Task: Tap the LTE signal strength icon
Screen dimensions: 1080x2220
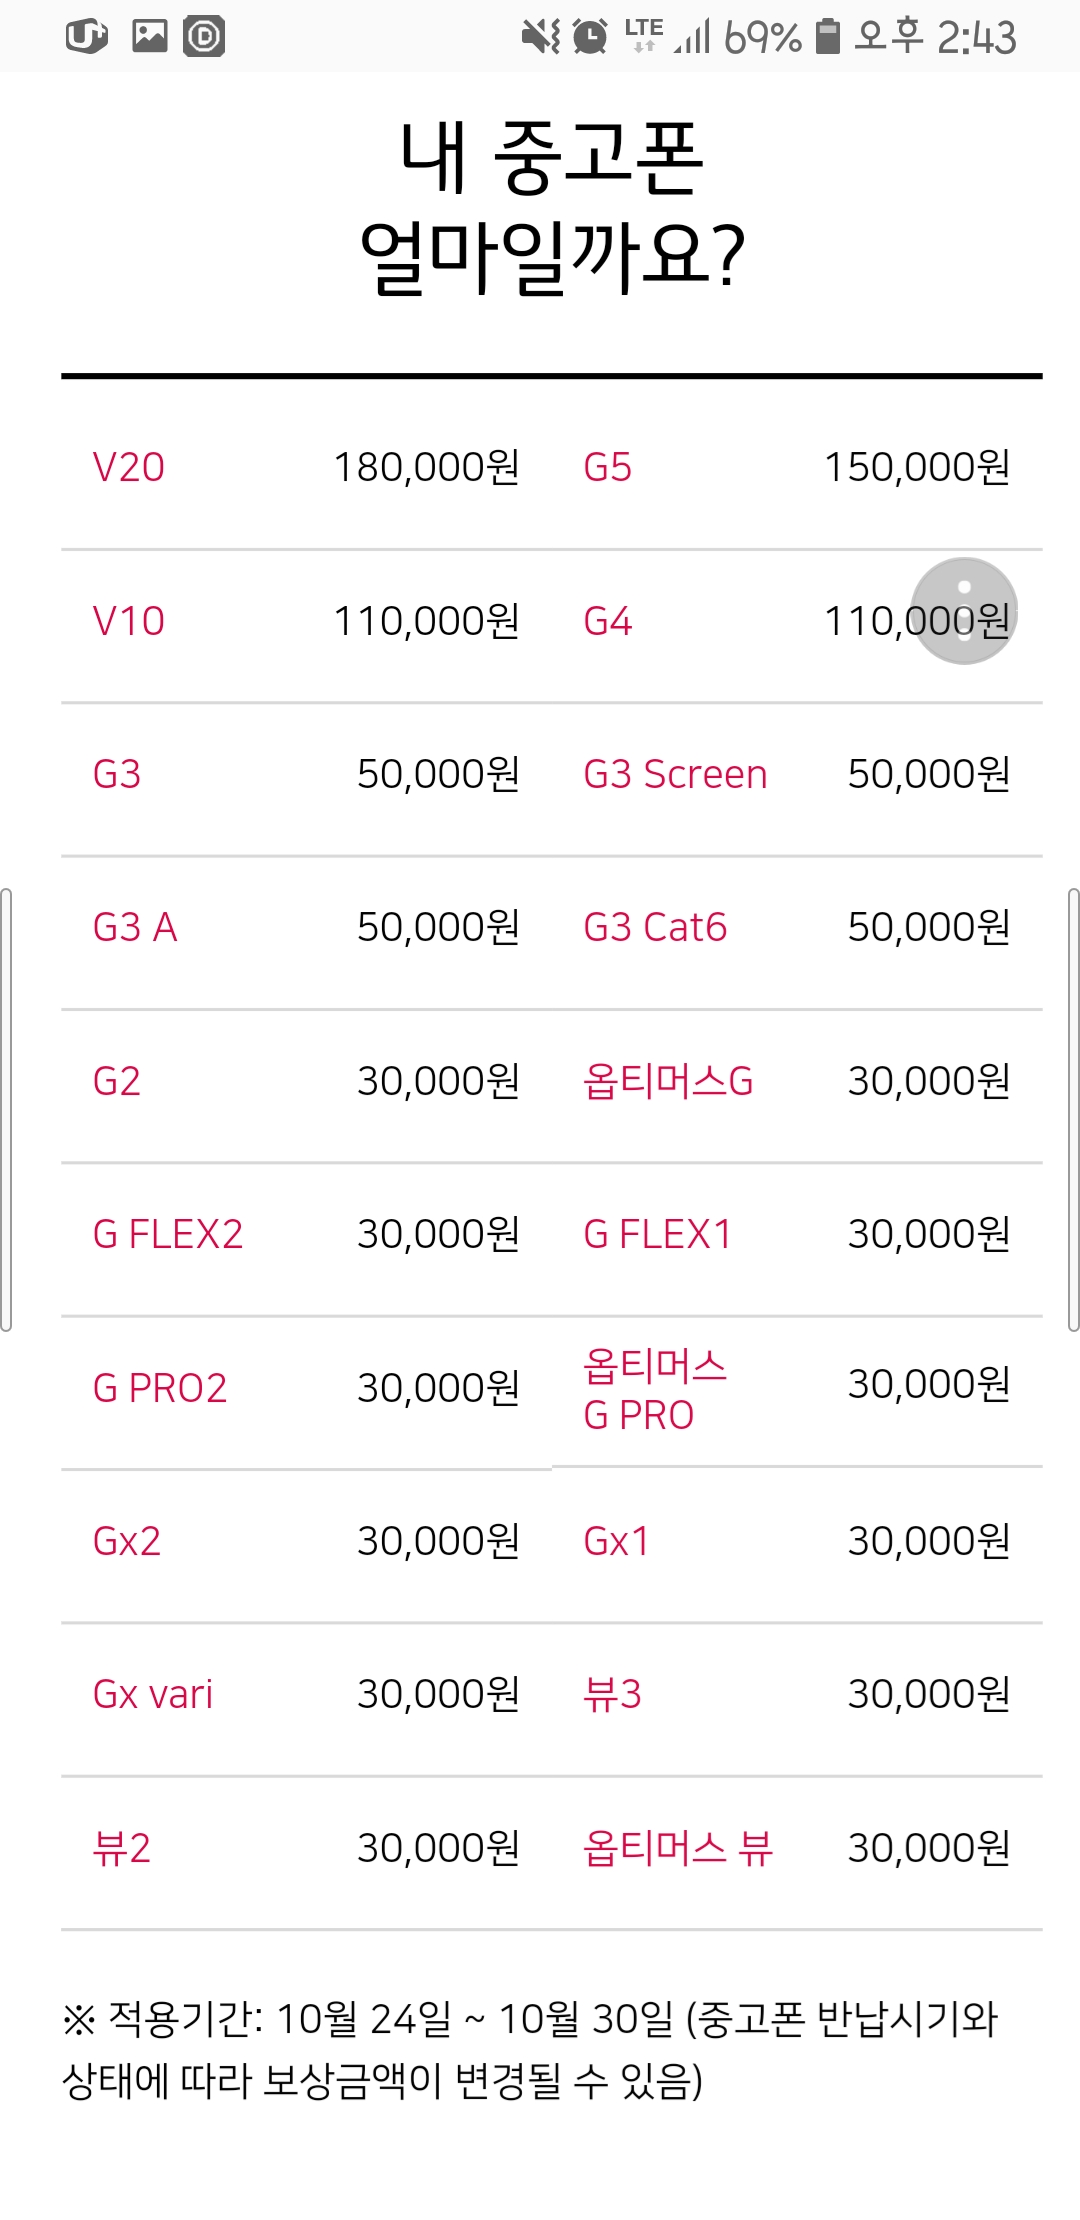Action: [x=667, y=36]
